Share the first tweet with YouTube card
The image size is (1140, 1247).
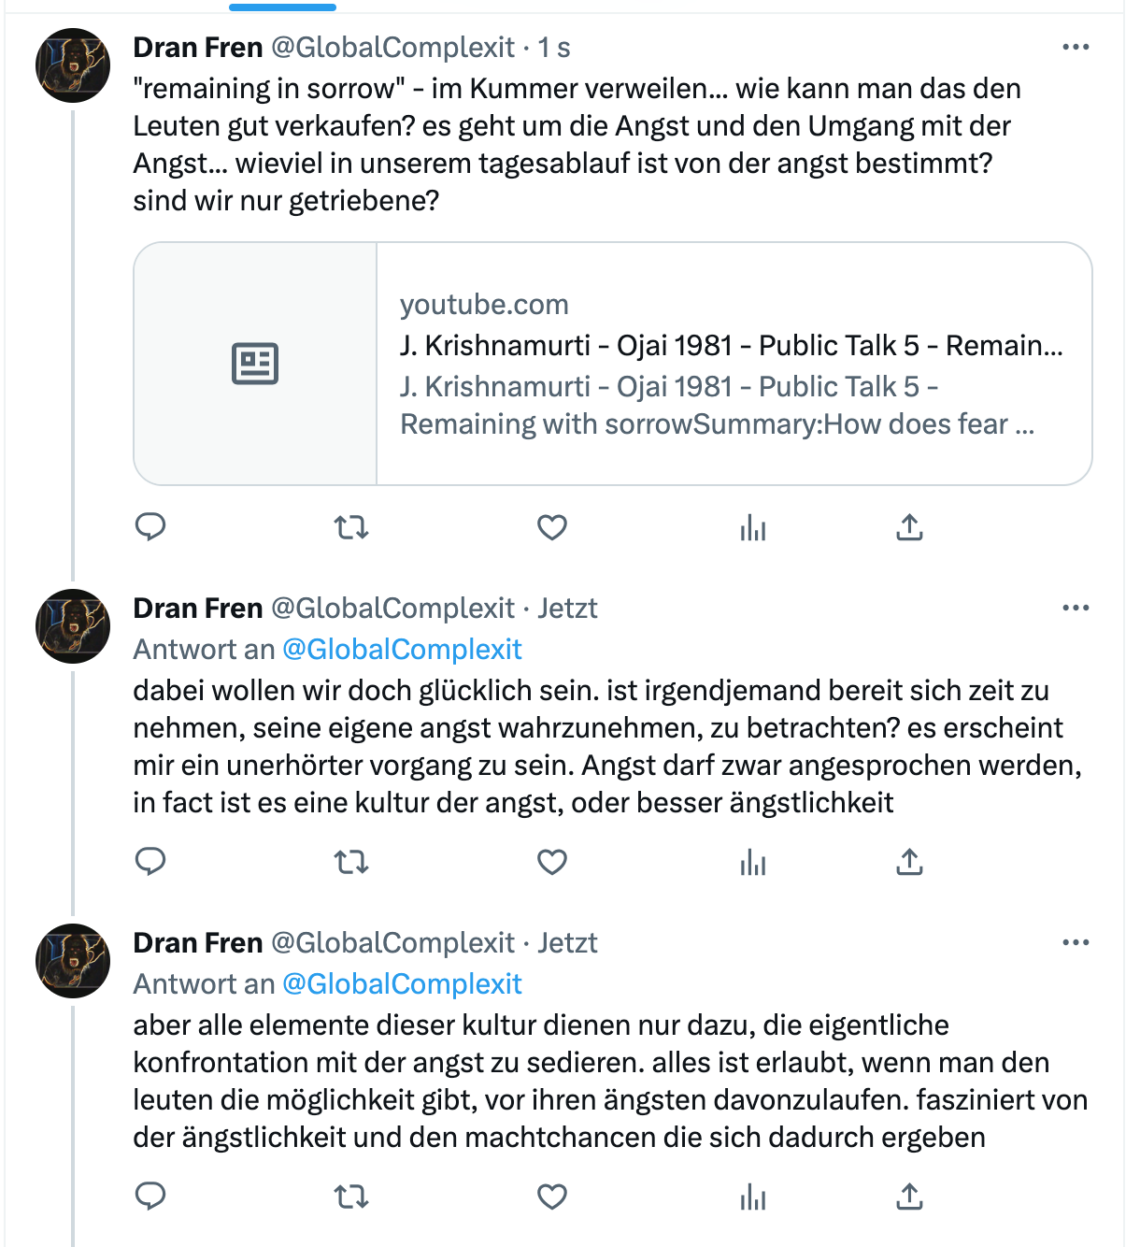[909, 527]
